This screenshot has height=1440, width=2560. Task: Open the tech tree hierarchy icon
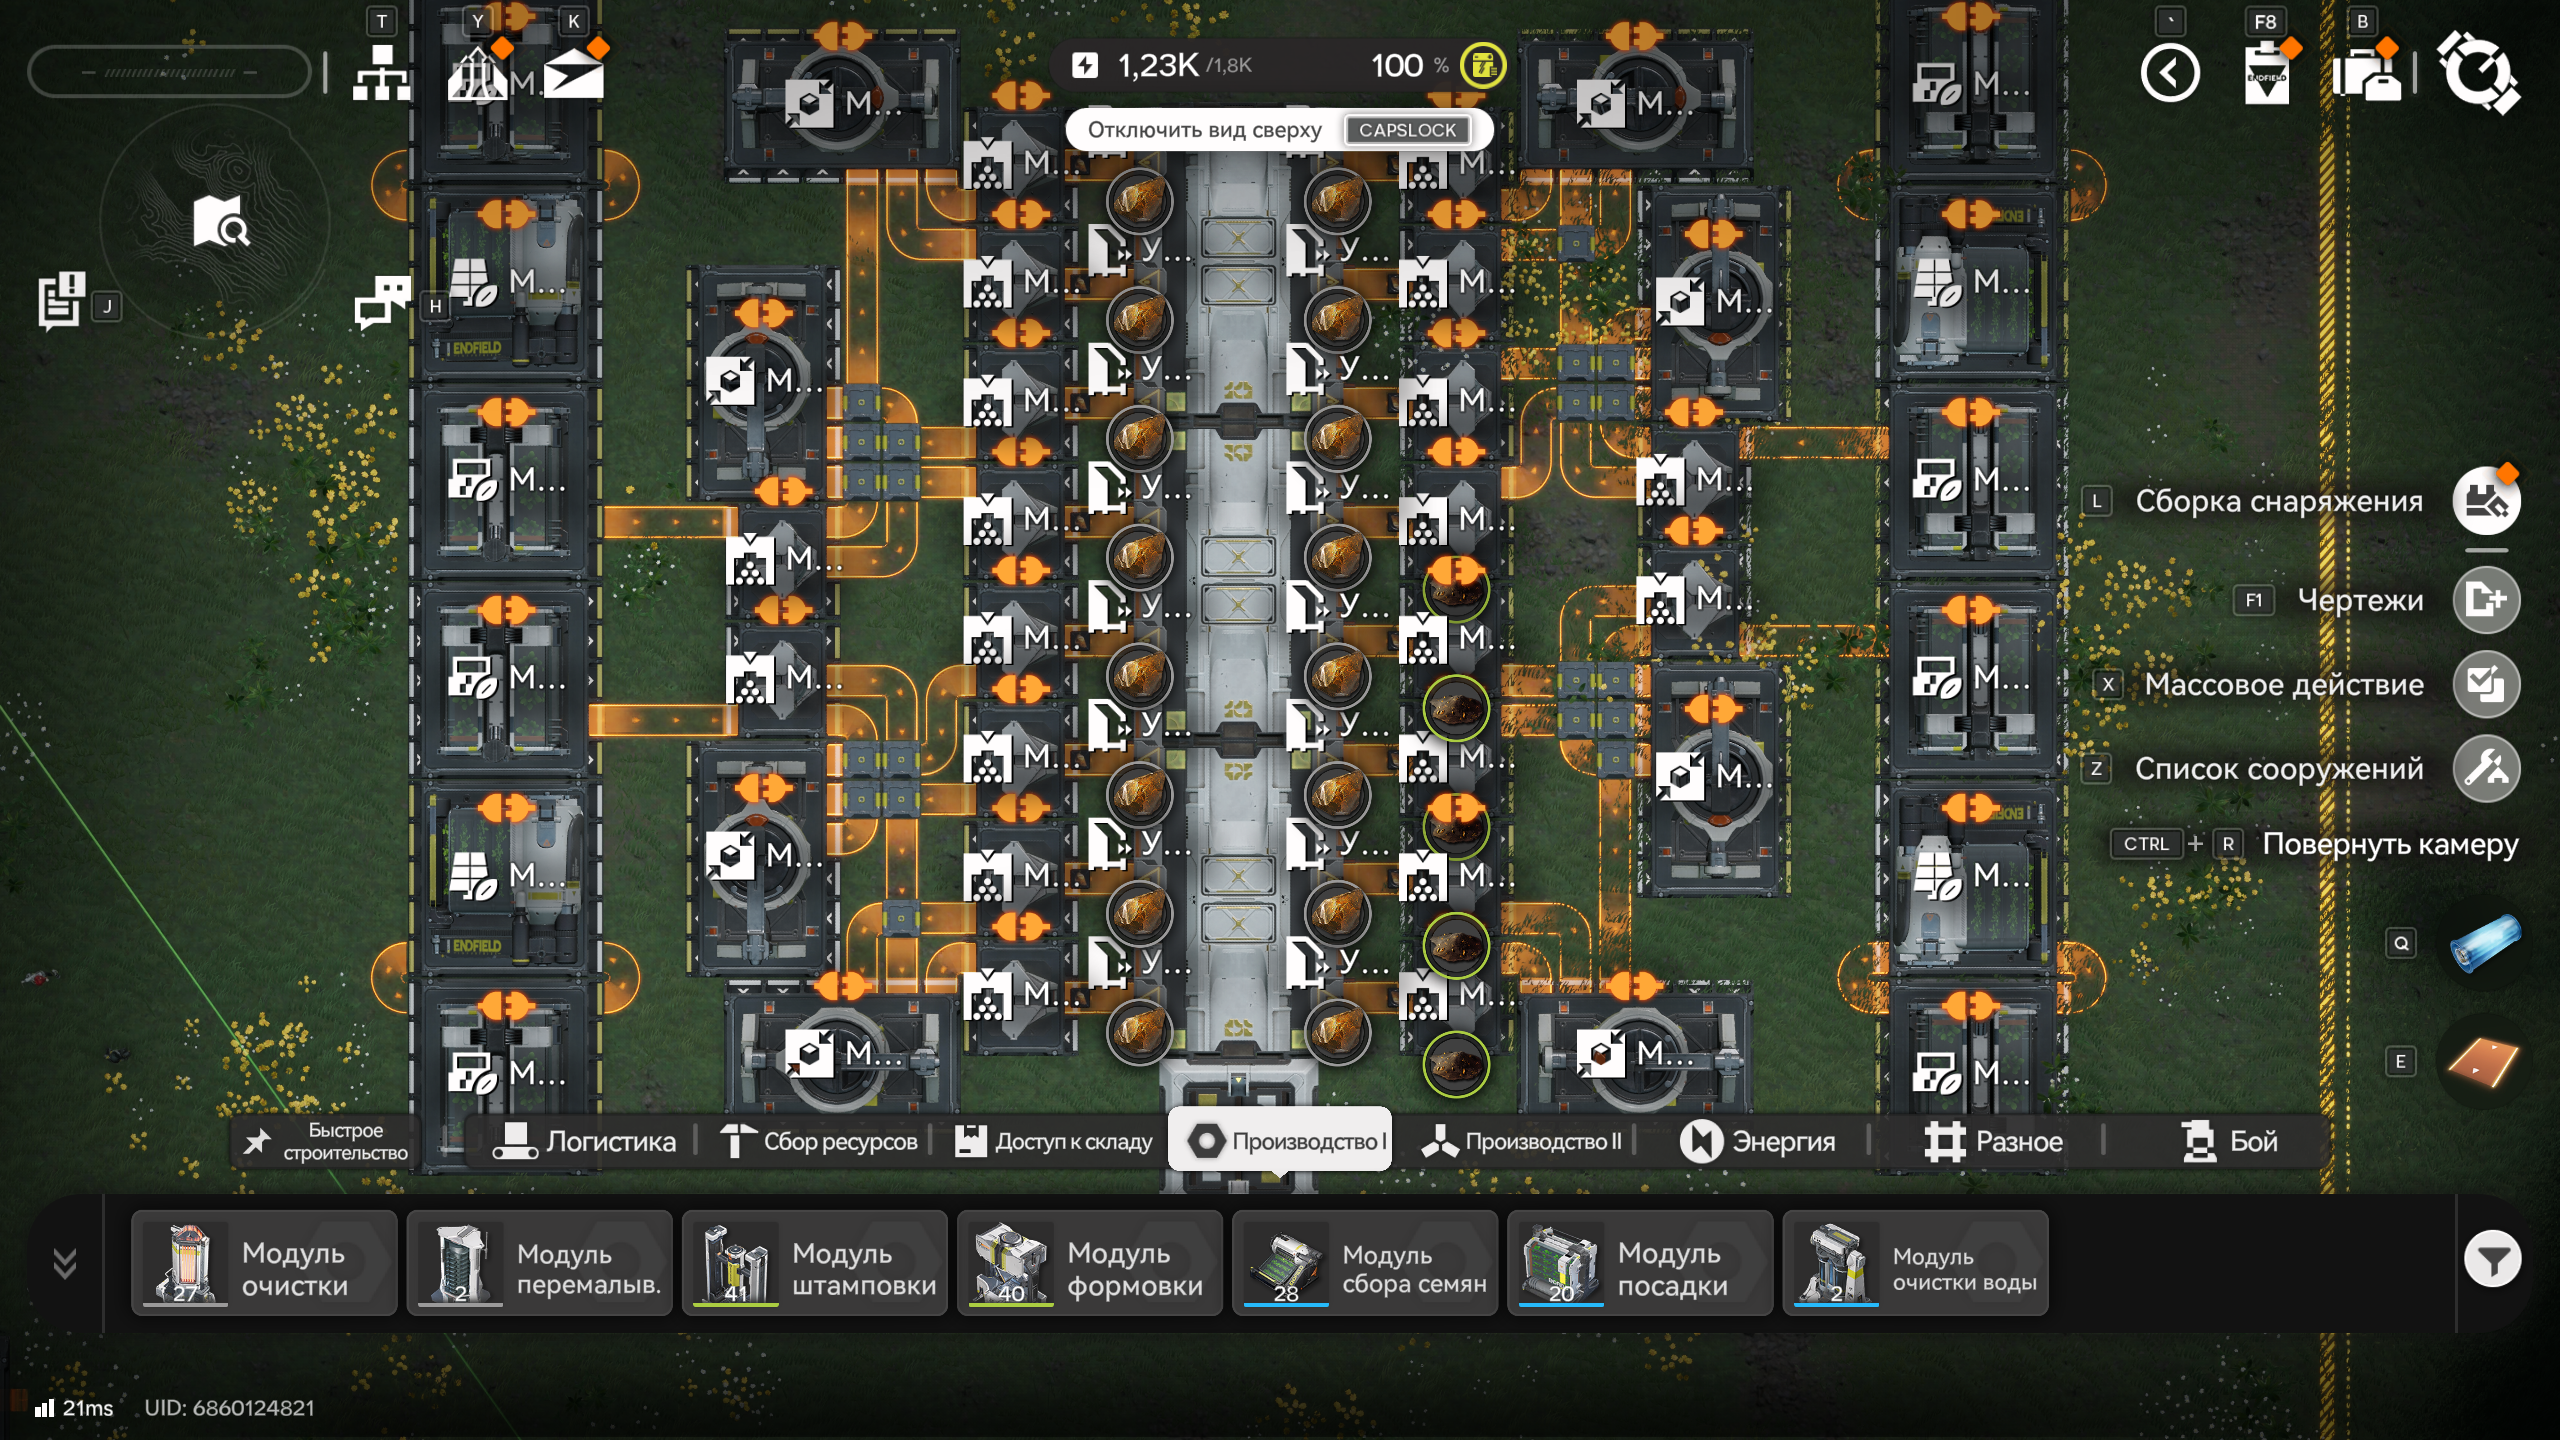coord(381,73)
